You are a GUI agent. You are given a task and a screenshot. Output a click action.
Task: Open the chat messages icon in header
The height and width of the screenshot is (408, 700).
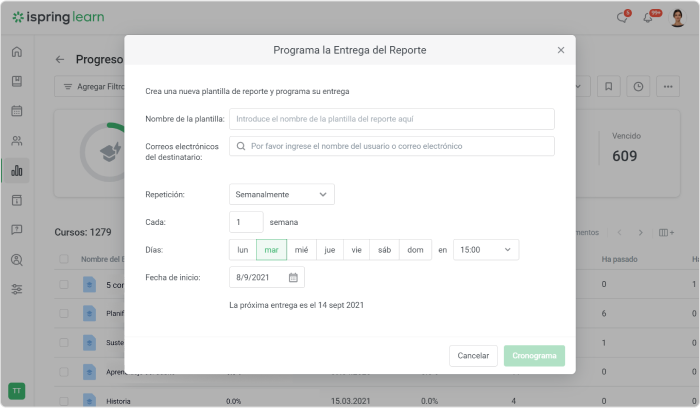click(623, 17)
